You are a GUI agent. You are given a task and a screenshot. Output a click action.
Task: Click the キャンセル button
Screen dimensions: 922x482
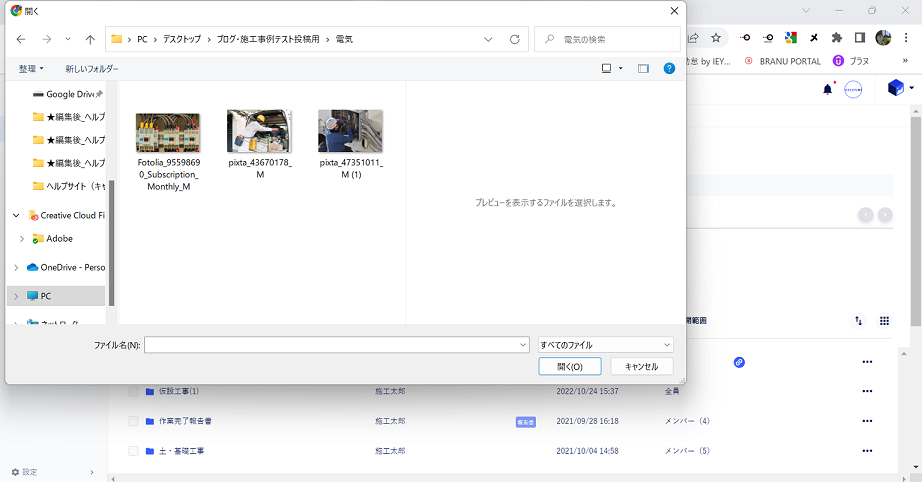[x=642, y=366]
